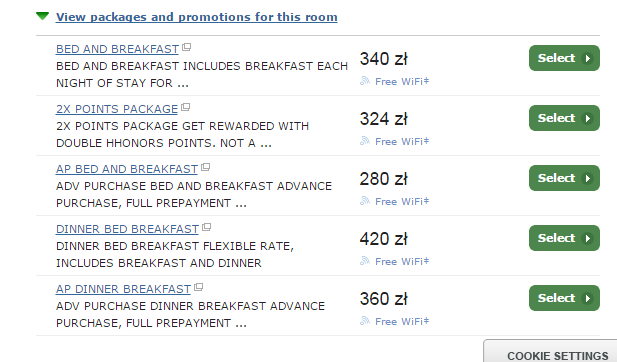Open DINNER BED BREAKFAST link
The image size is (617, 362).
coord(127,229)
